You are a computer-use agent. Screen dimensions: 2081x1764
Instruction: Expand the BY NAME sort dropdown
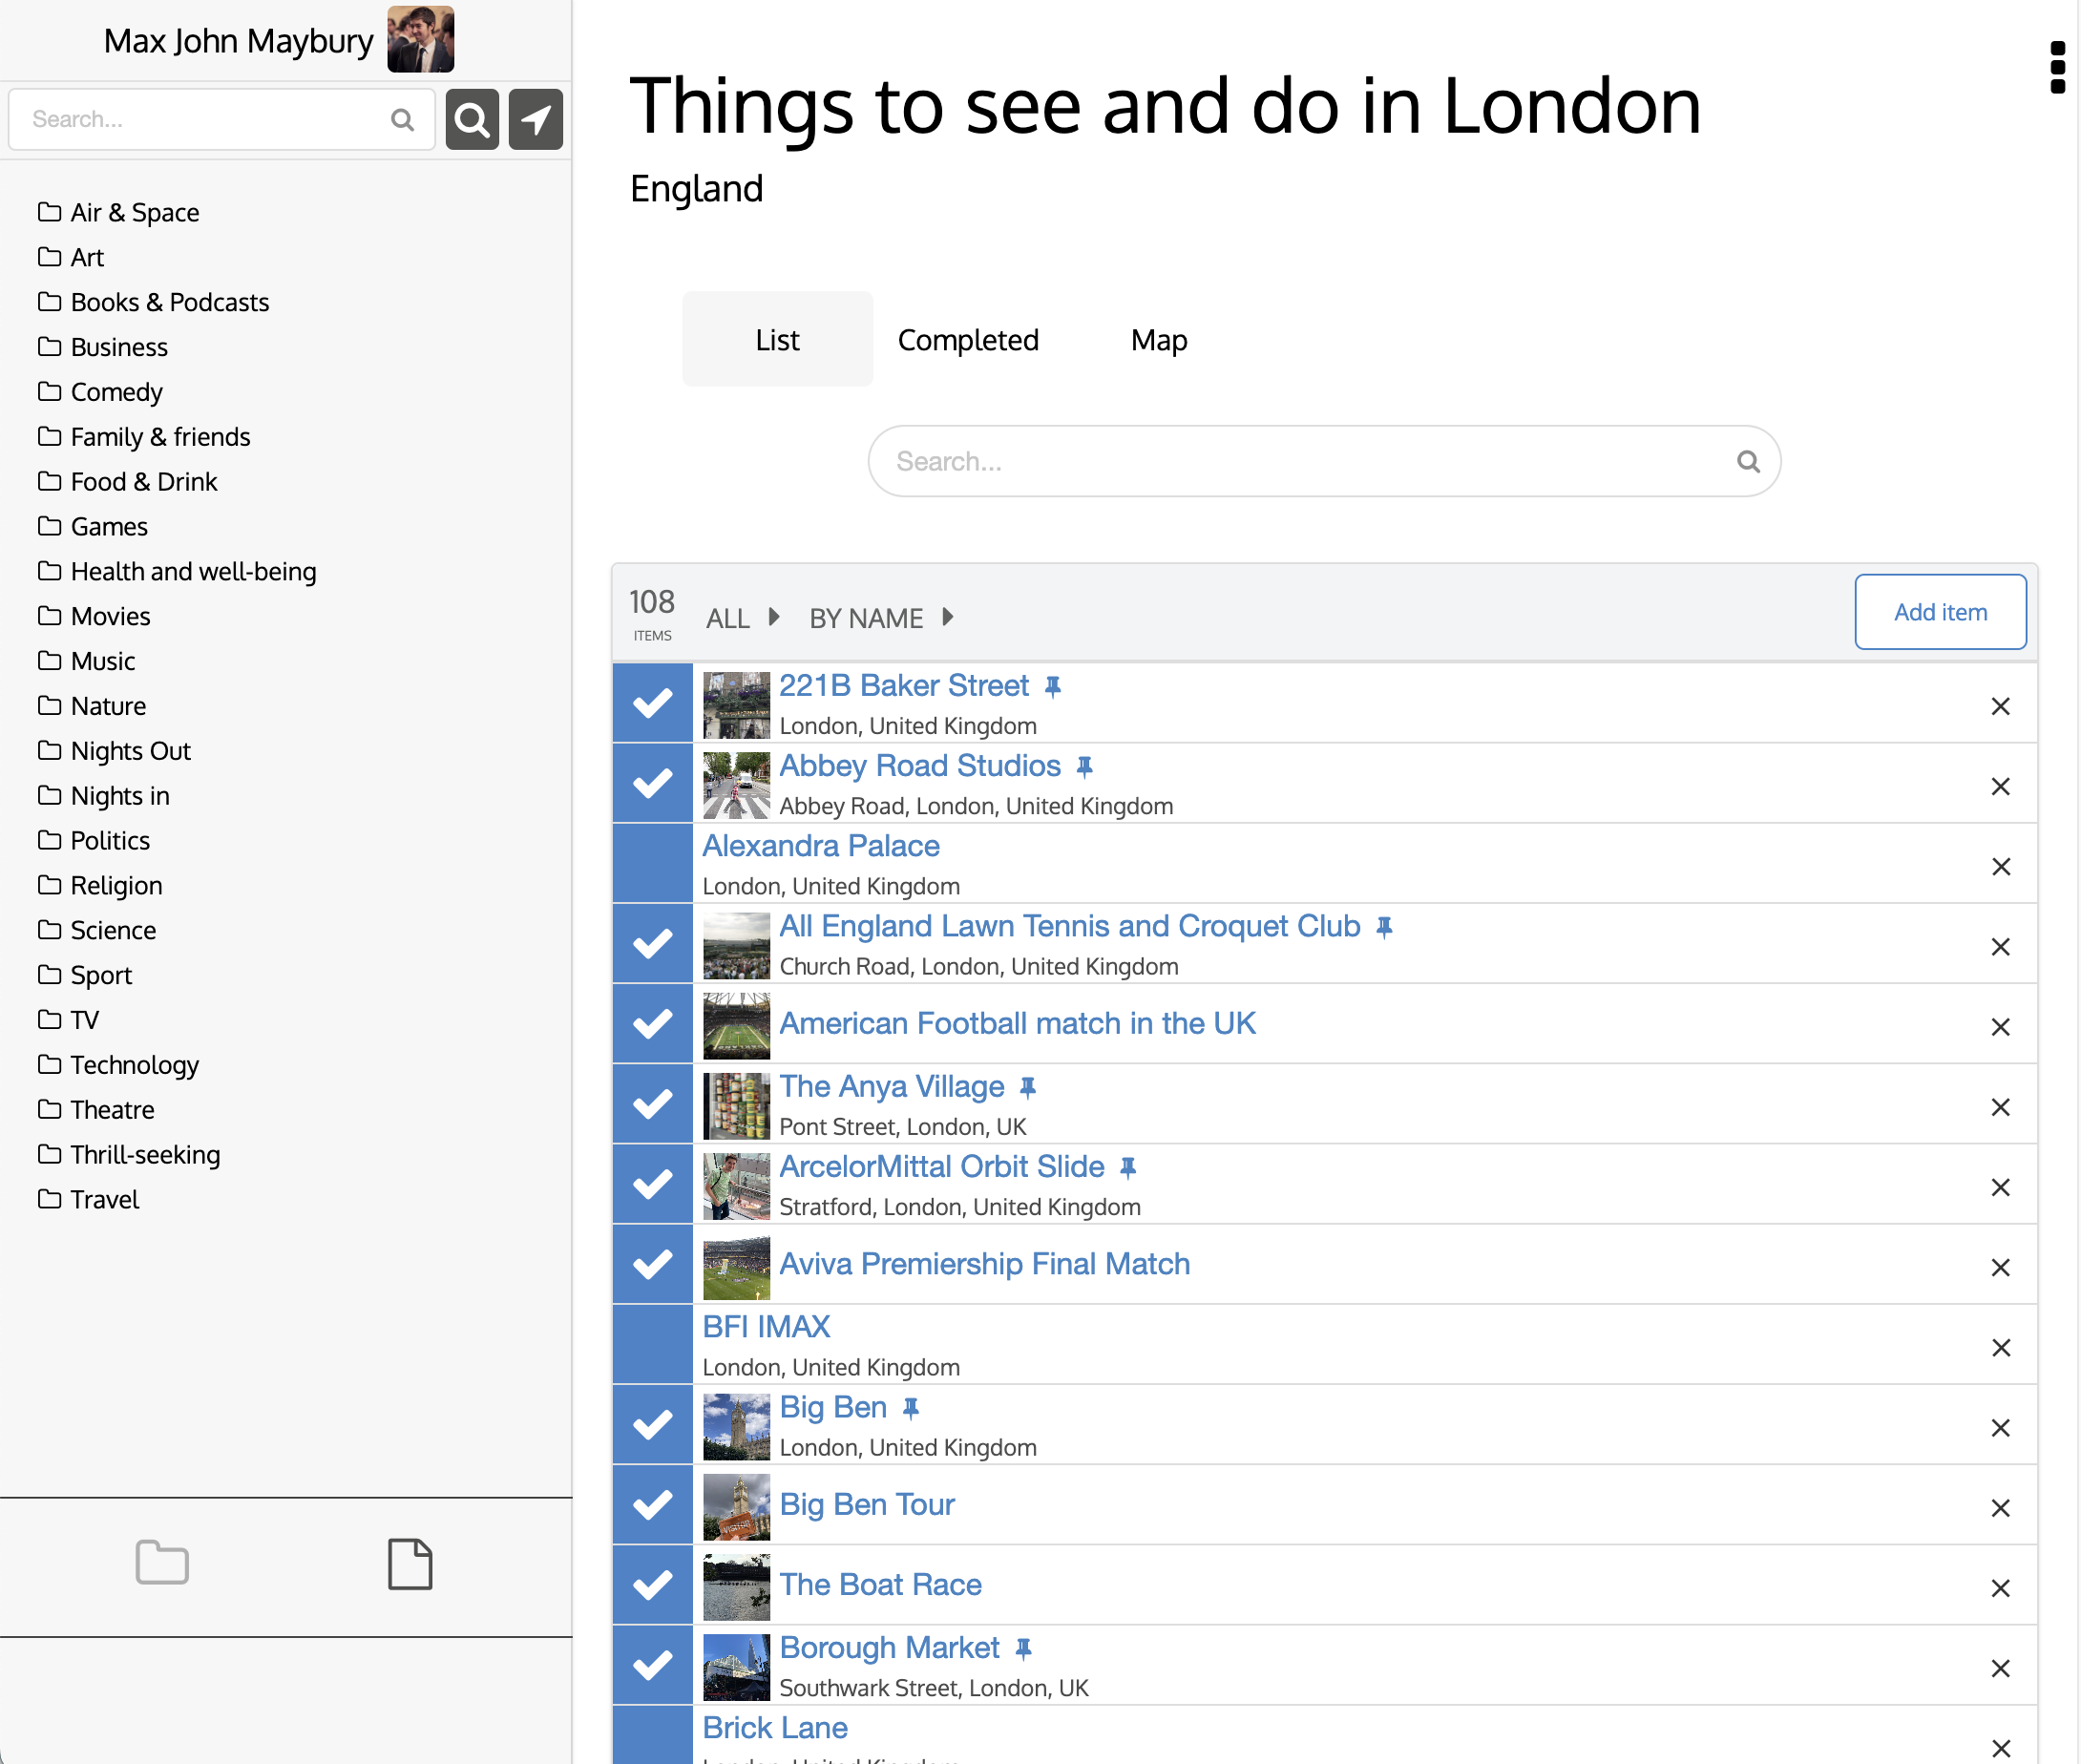[947, 616]
